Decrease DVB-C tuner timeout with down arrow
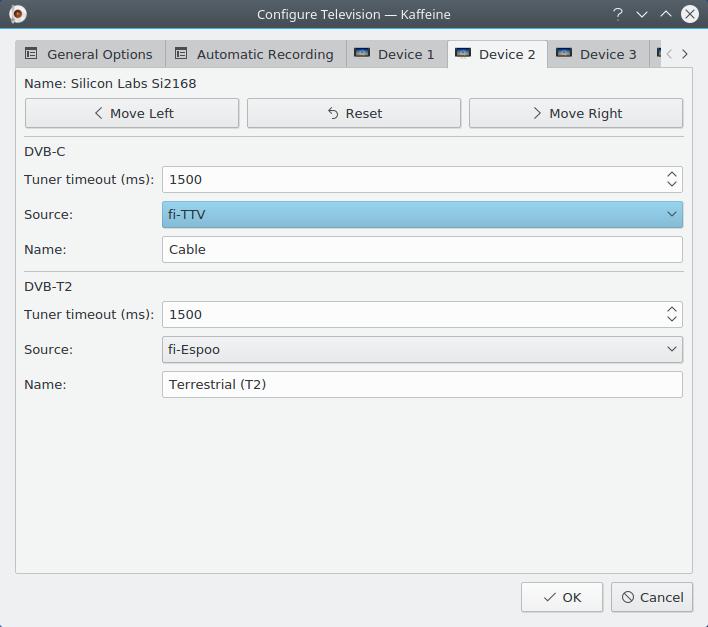708x627 pixels. tap(671, 184)
